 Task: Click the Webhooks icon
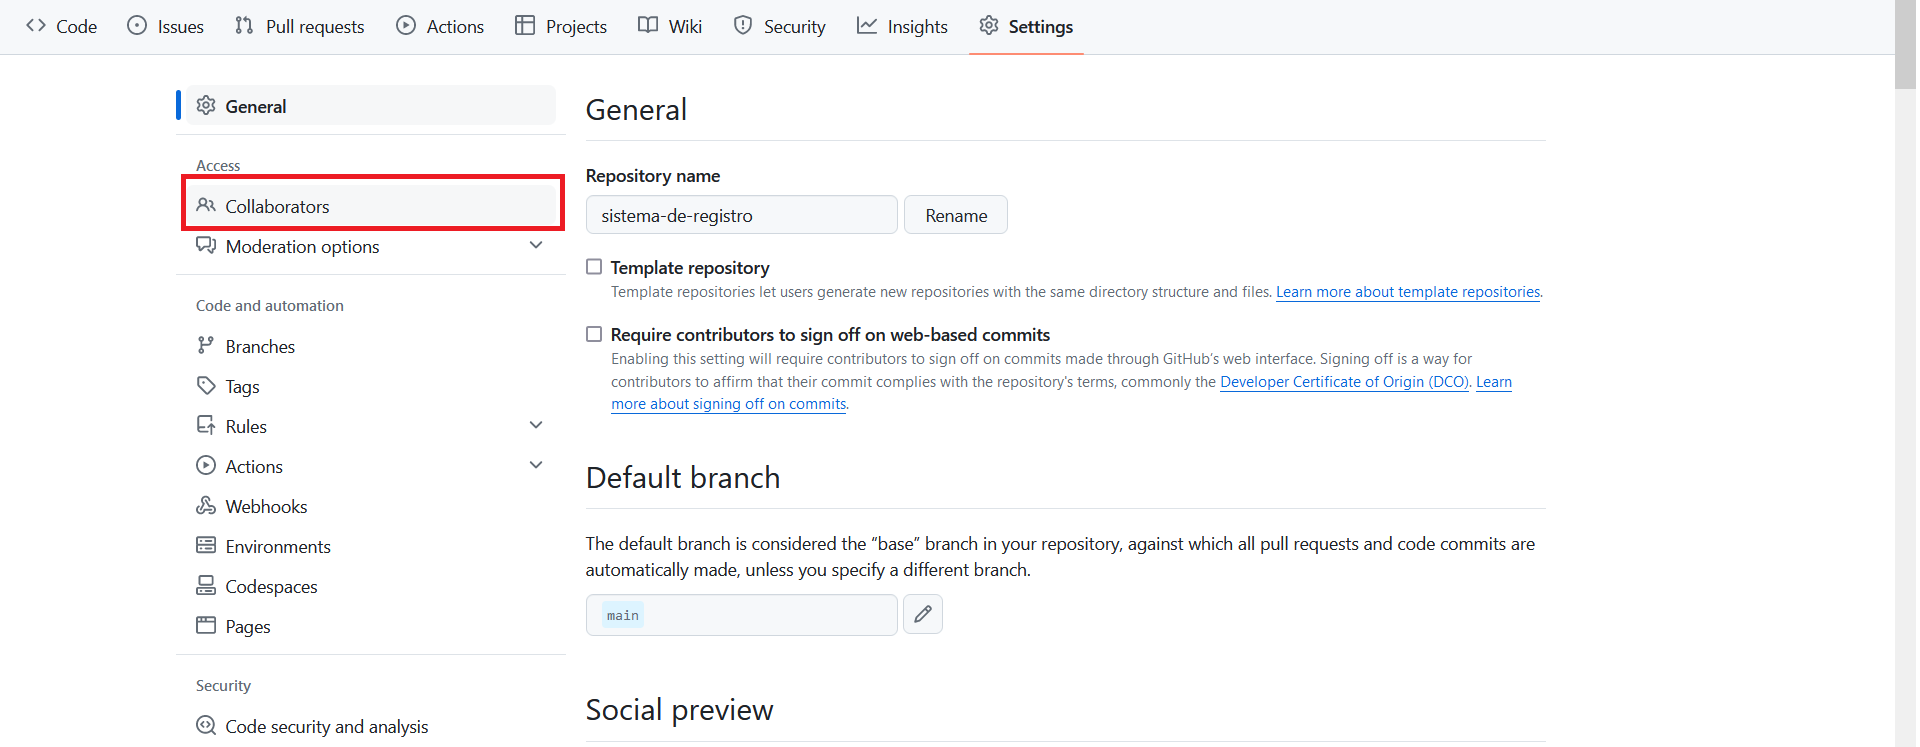pyautogui.click(x=206, y=506)
